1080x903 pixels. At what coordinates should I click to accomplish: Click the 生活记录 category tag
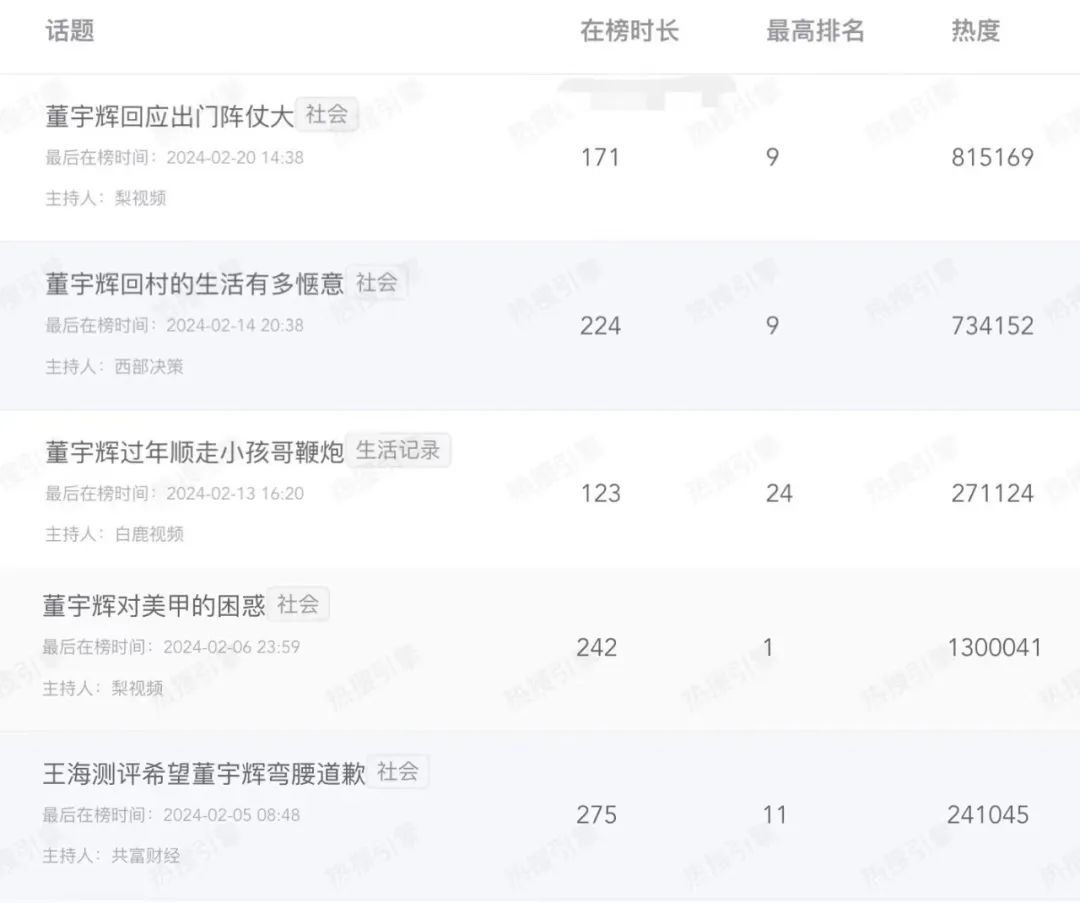click(x=398, y=450)
